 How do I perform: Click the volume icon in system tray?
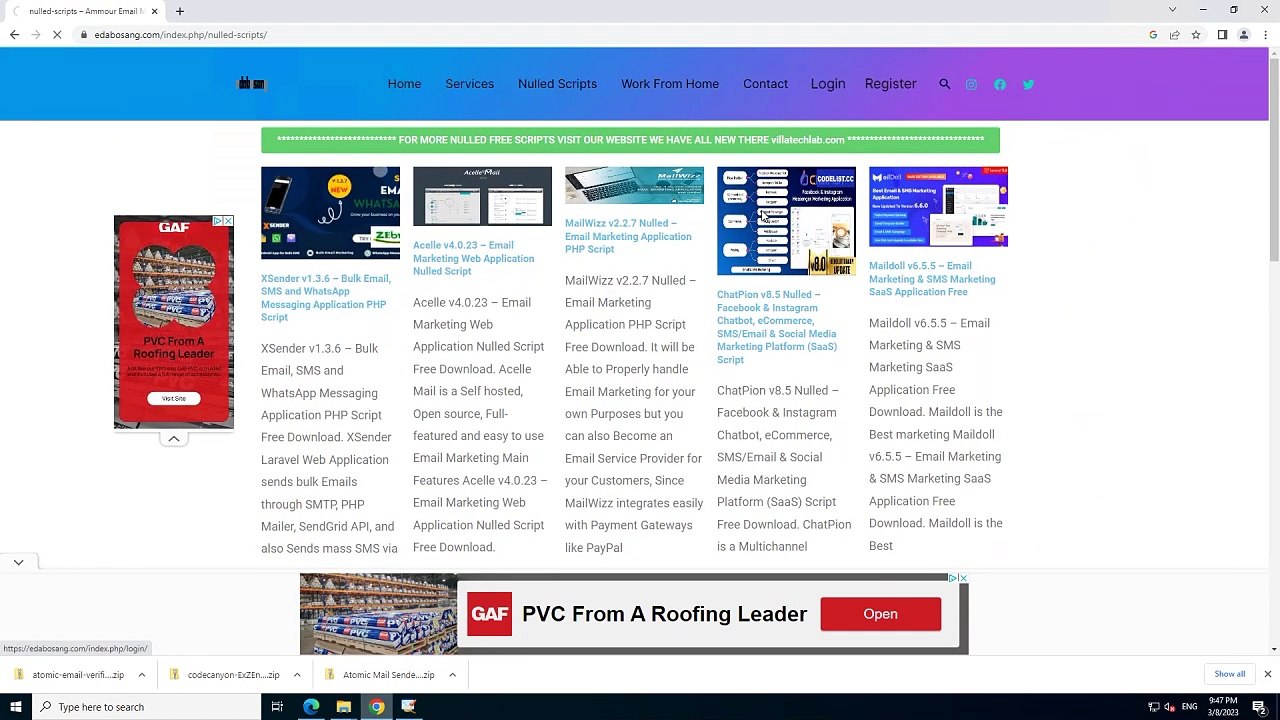(1169, 707)
